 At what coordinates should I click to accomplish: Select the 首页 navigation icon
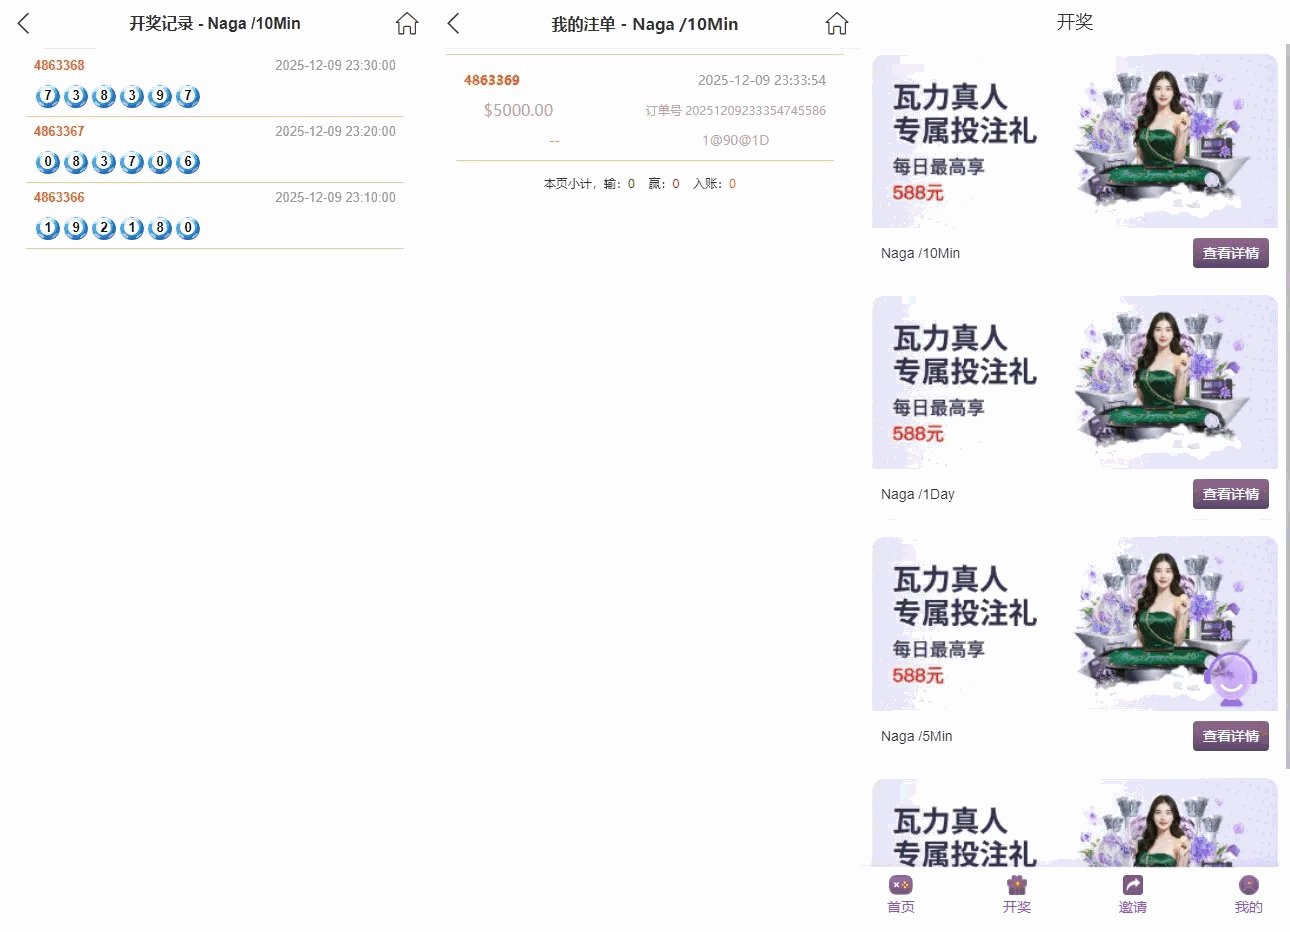[900, 893]
